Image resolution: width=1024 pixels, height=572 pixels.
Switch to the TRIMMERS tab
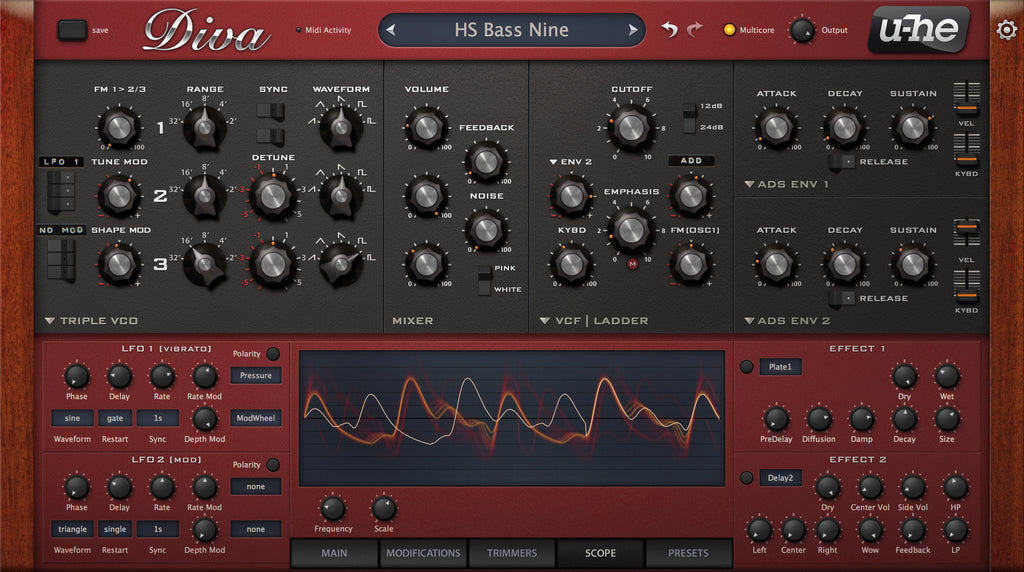pyautogui.click(x=512, y=553)
